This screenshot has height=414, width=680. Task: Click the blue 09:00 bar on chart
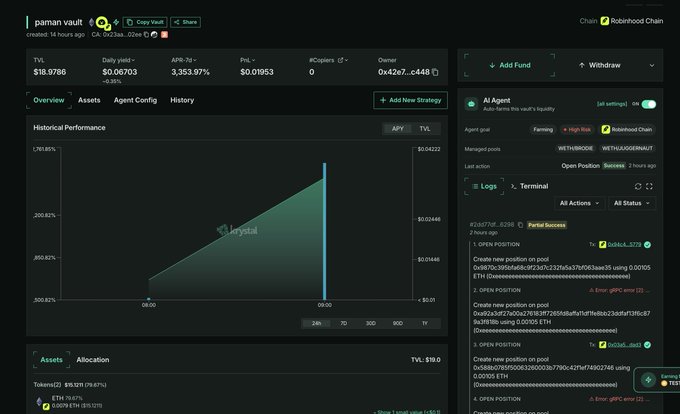(x=324, y=231)
